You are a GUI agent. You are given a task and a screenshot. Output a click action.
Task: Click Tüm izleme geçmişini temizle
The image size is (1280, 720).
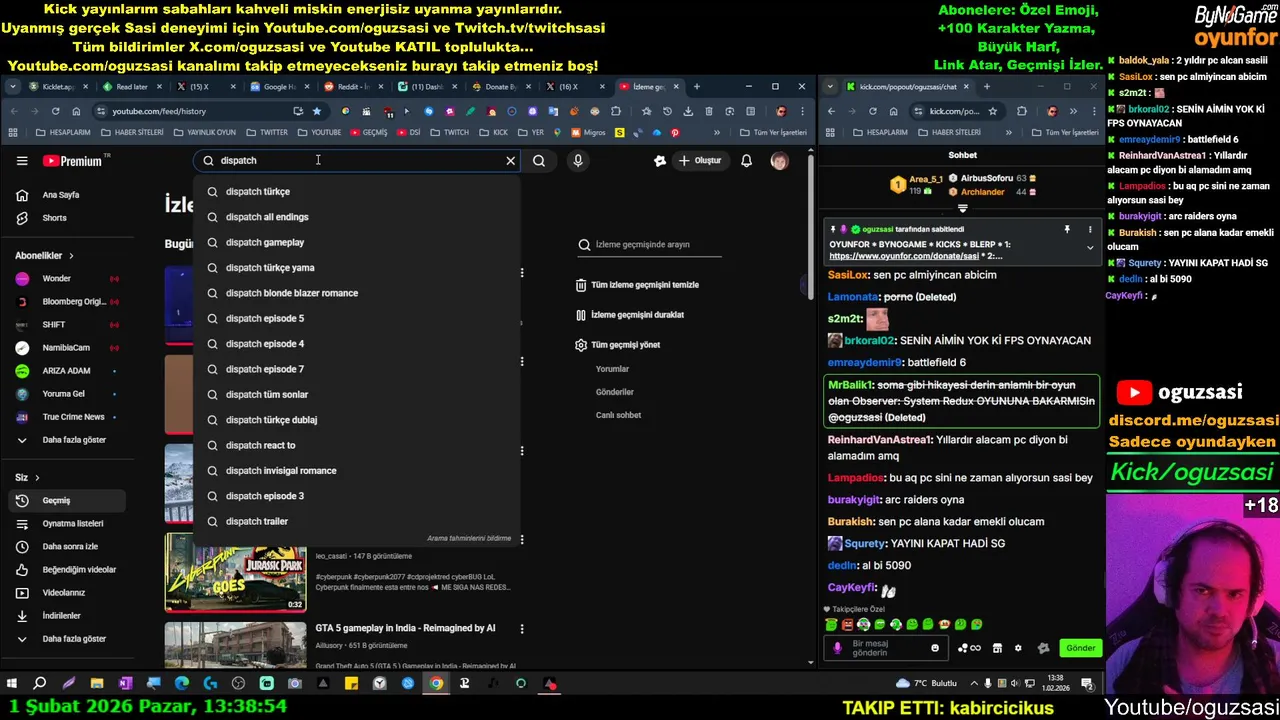point(637,285)
